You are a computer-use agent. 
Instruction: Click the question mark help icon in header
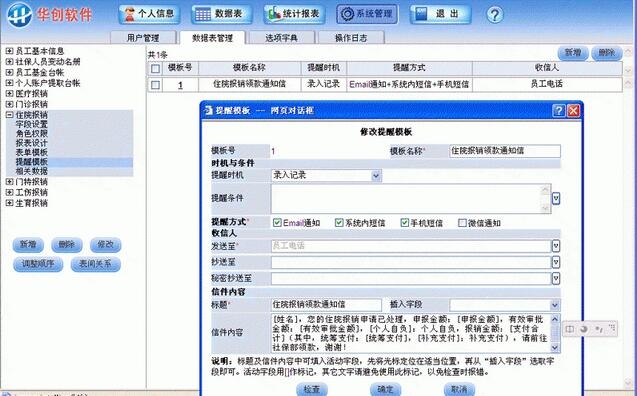tap(494, 15)
